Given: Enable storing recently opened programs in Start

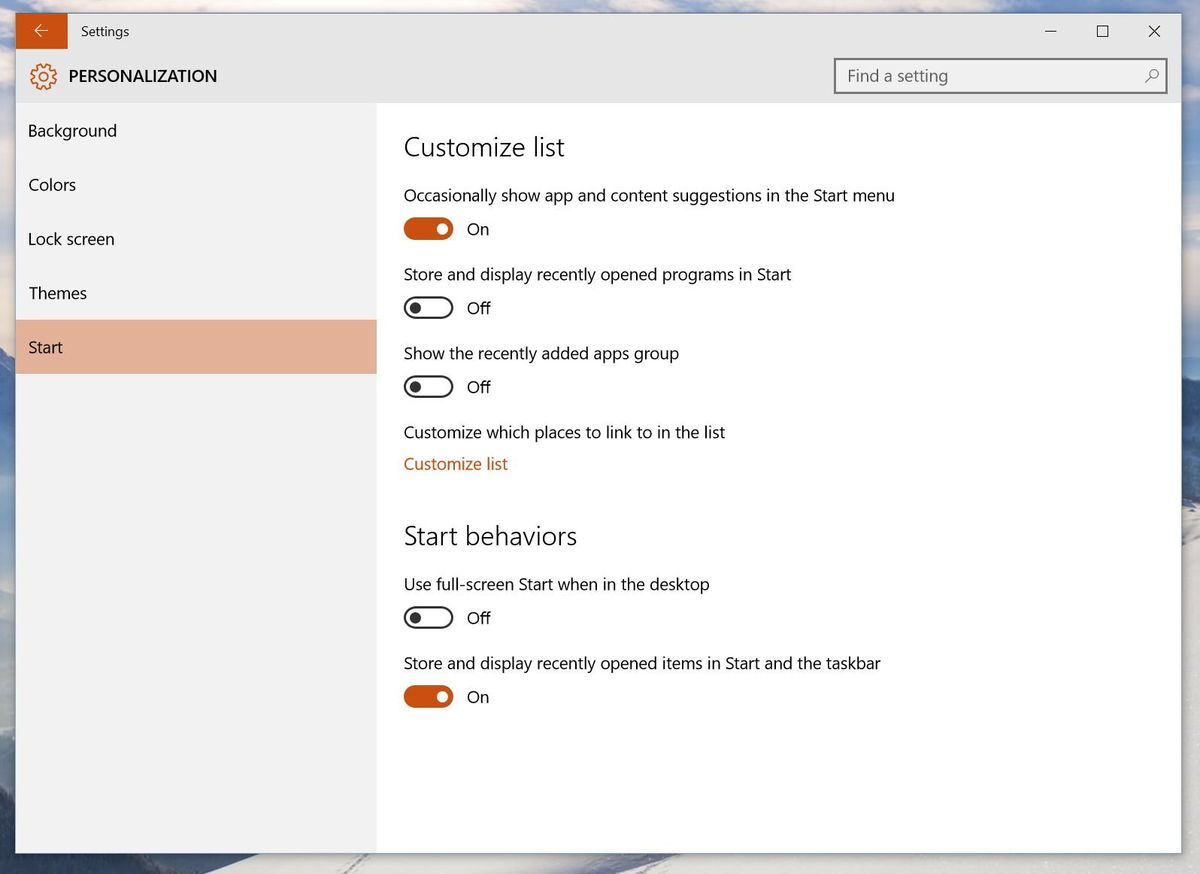Looking at the screenshot, I should [x=428, y=307].
